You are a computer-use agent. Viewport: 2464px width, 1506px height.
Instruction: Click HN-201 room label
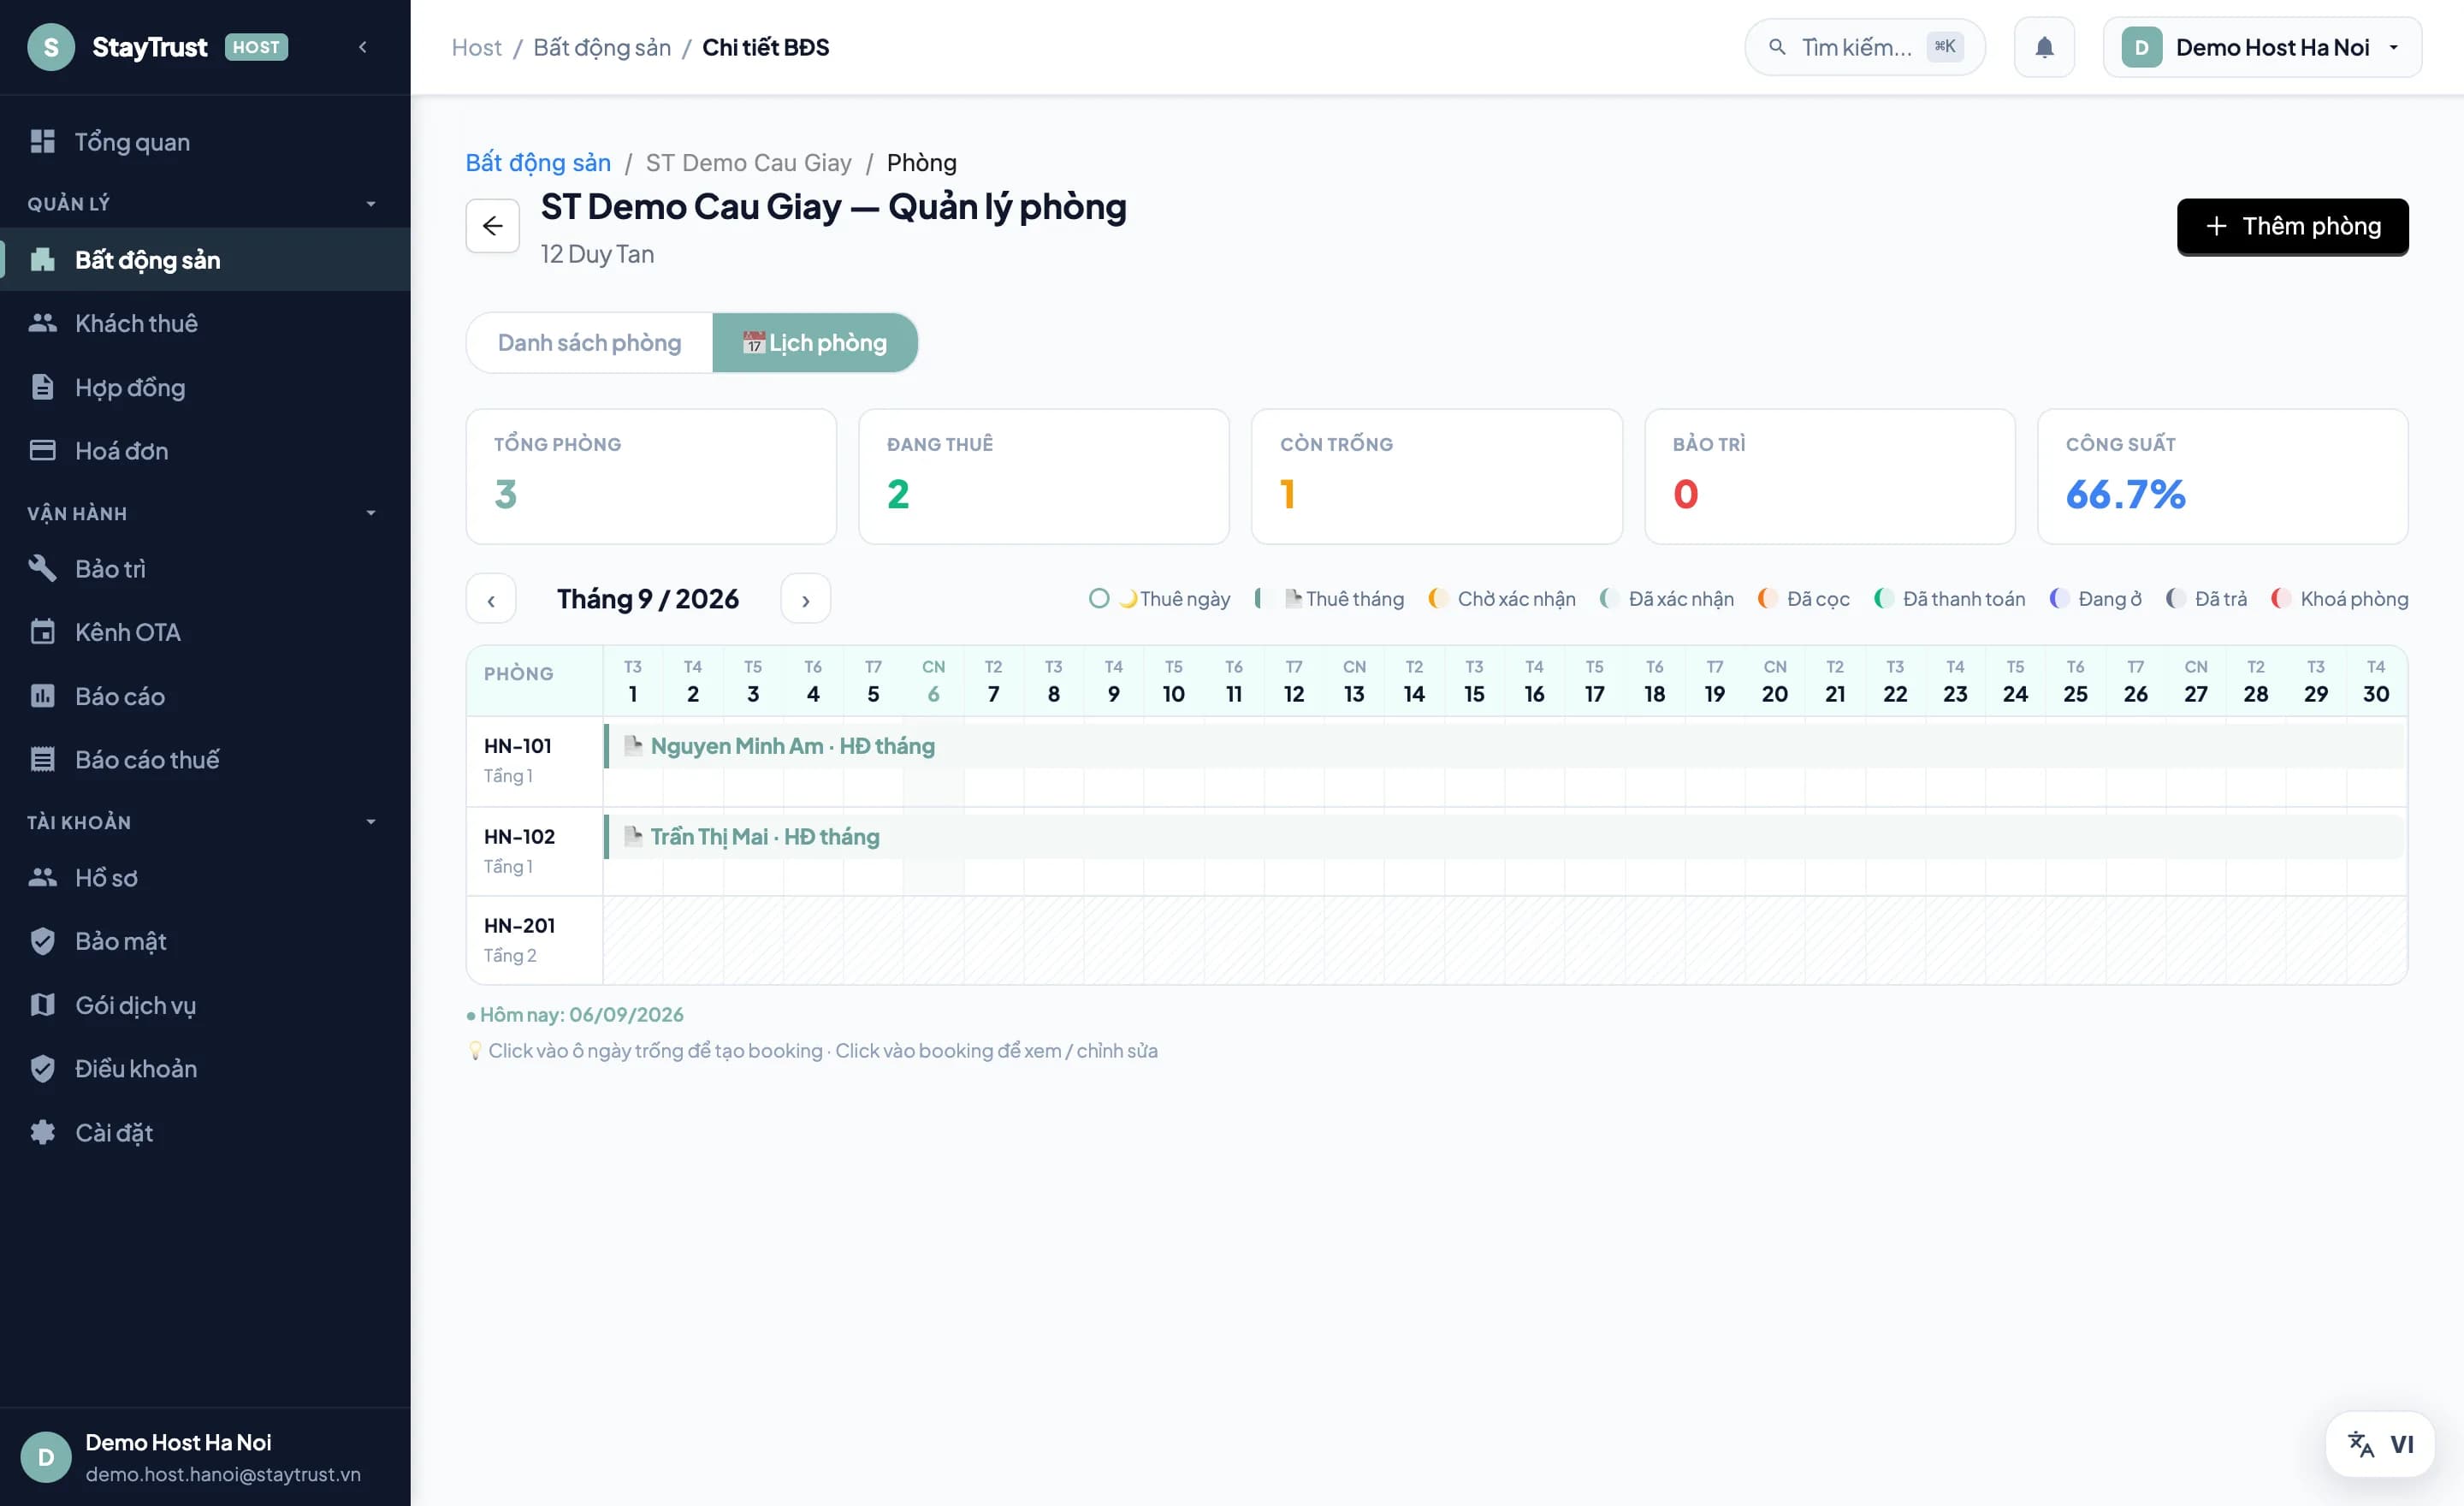519,926
